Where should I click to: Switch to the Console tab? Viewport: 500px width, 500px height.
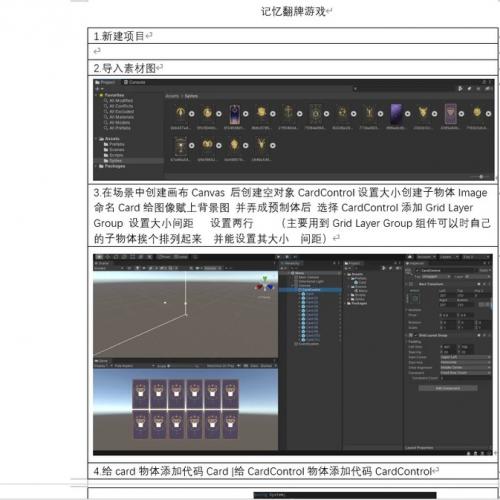[x=134, y=82]
